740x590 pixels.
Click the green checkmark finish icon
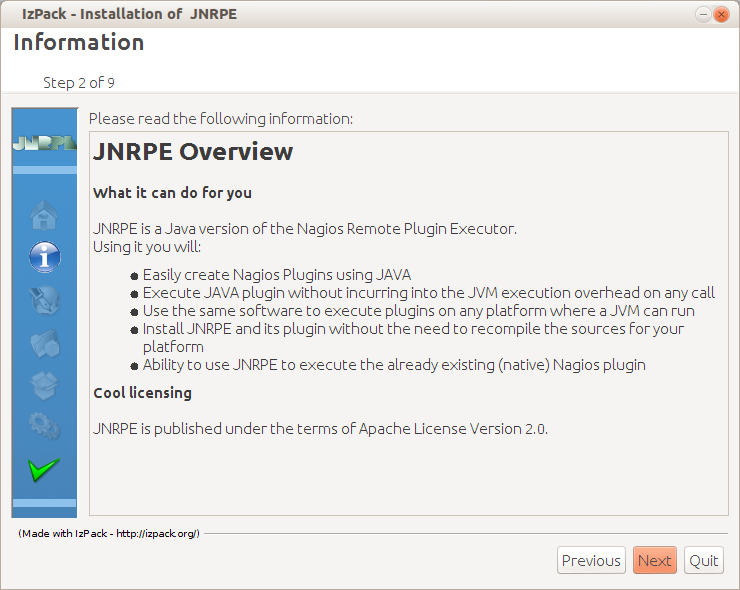(x=44, y=470)
